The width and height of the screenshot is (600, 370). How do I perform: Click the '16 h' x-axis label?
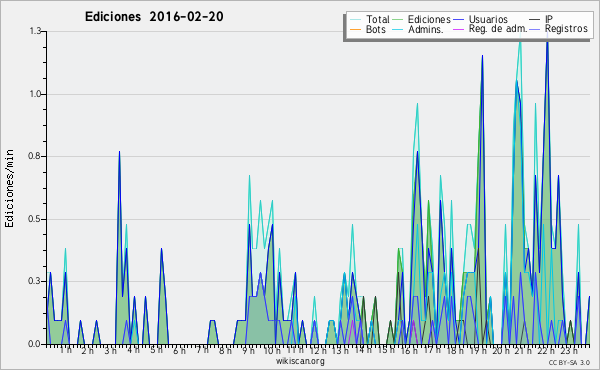409,351
